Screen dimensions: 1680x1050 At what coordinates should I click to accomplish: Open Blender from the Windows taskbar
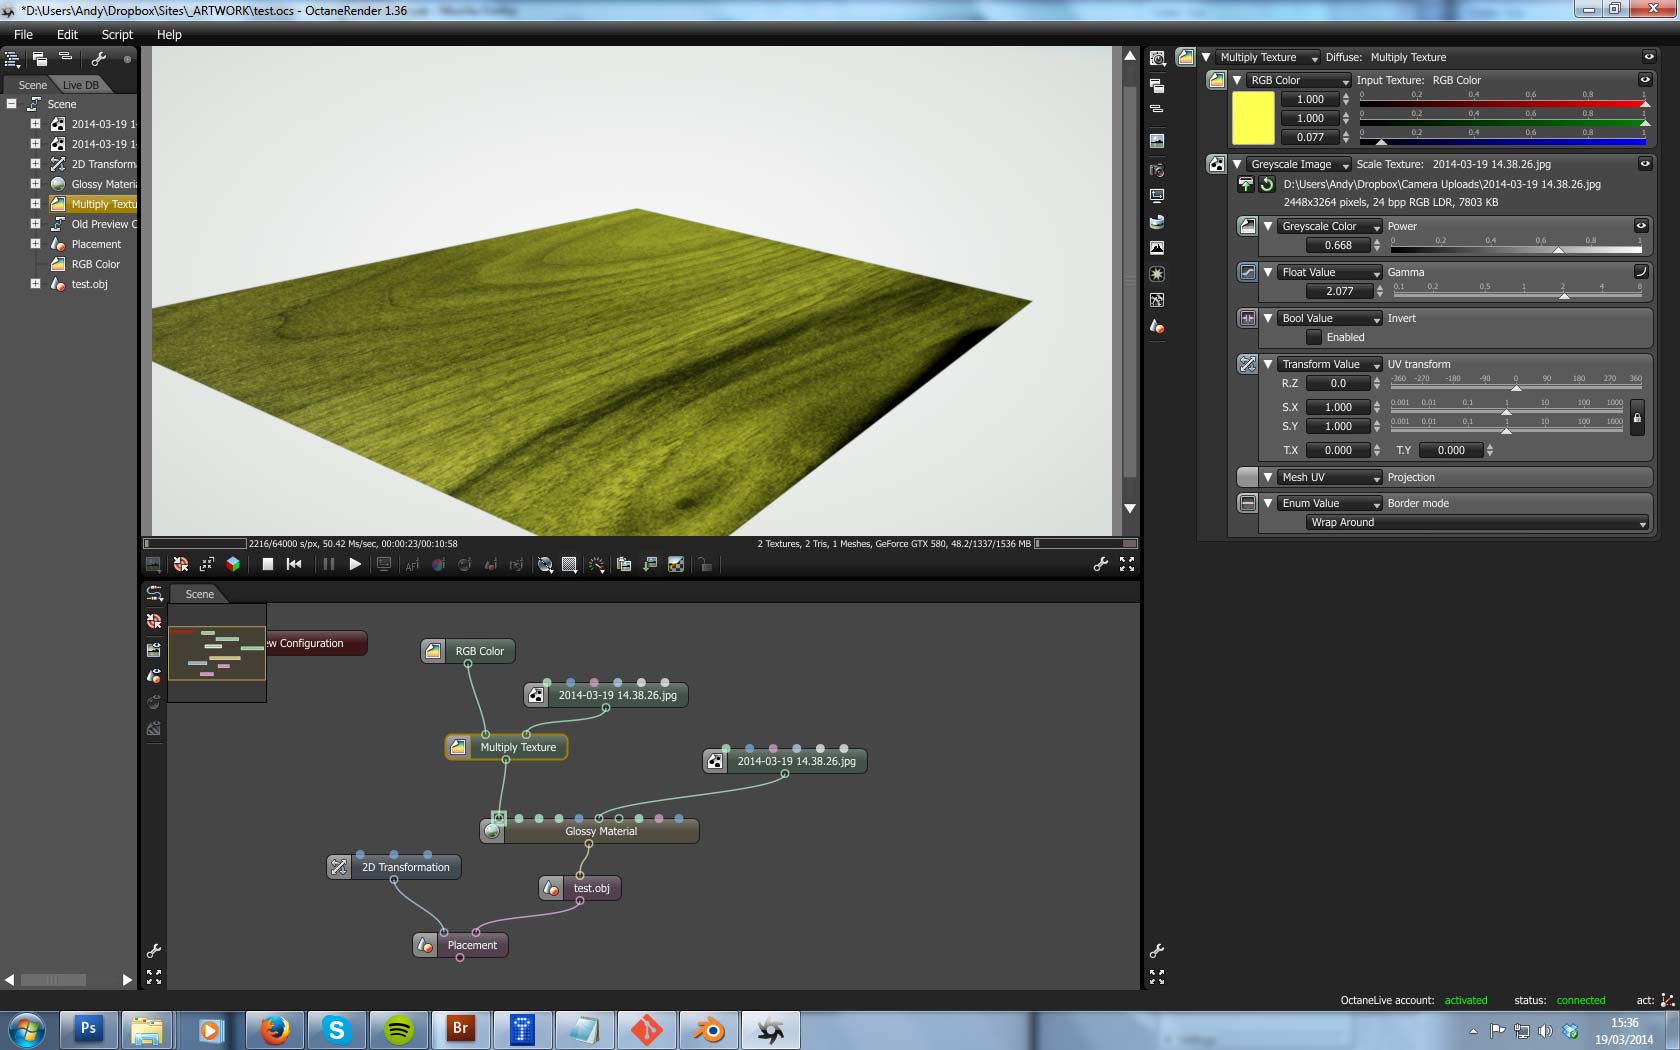point(709,1029)
